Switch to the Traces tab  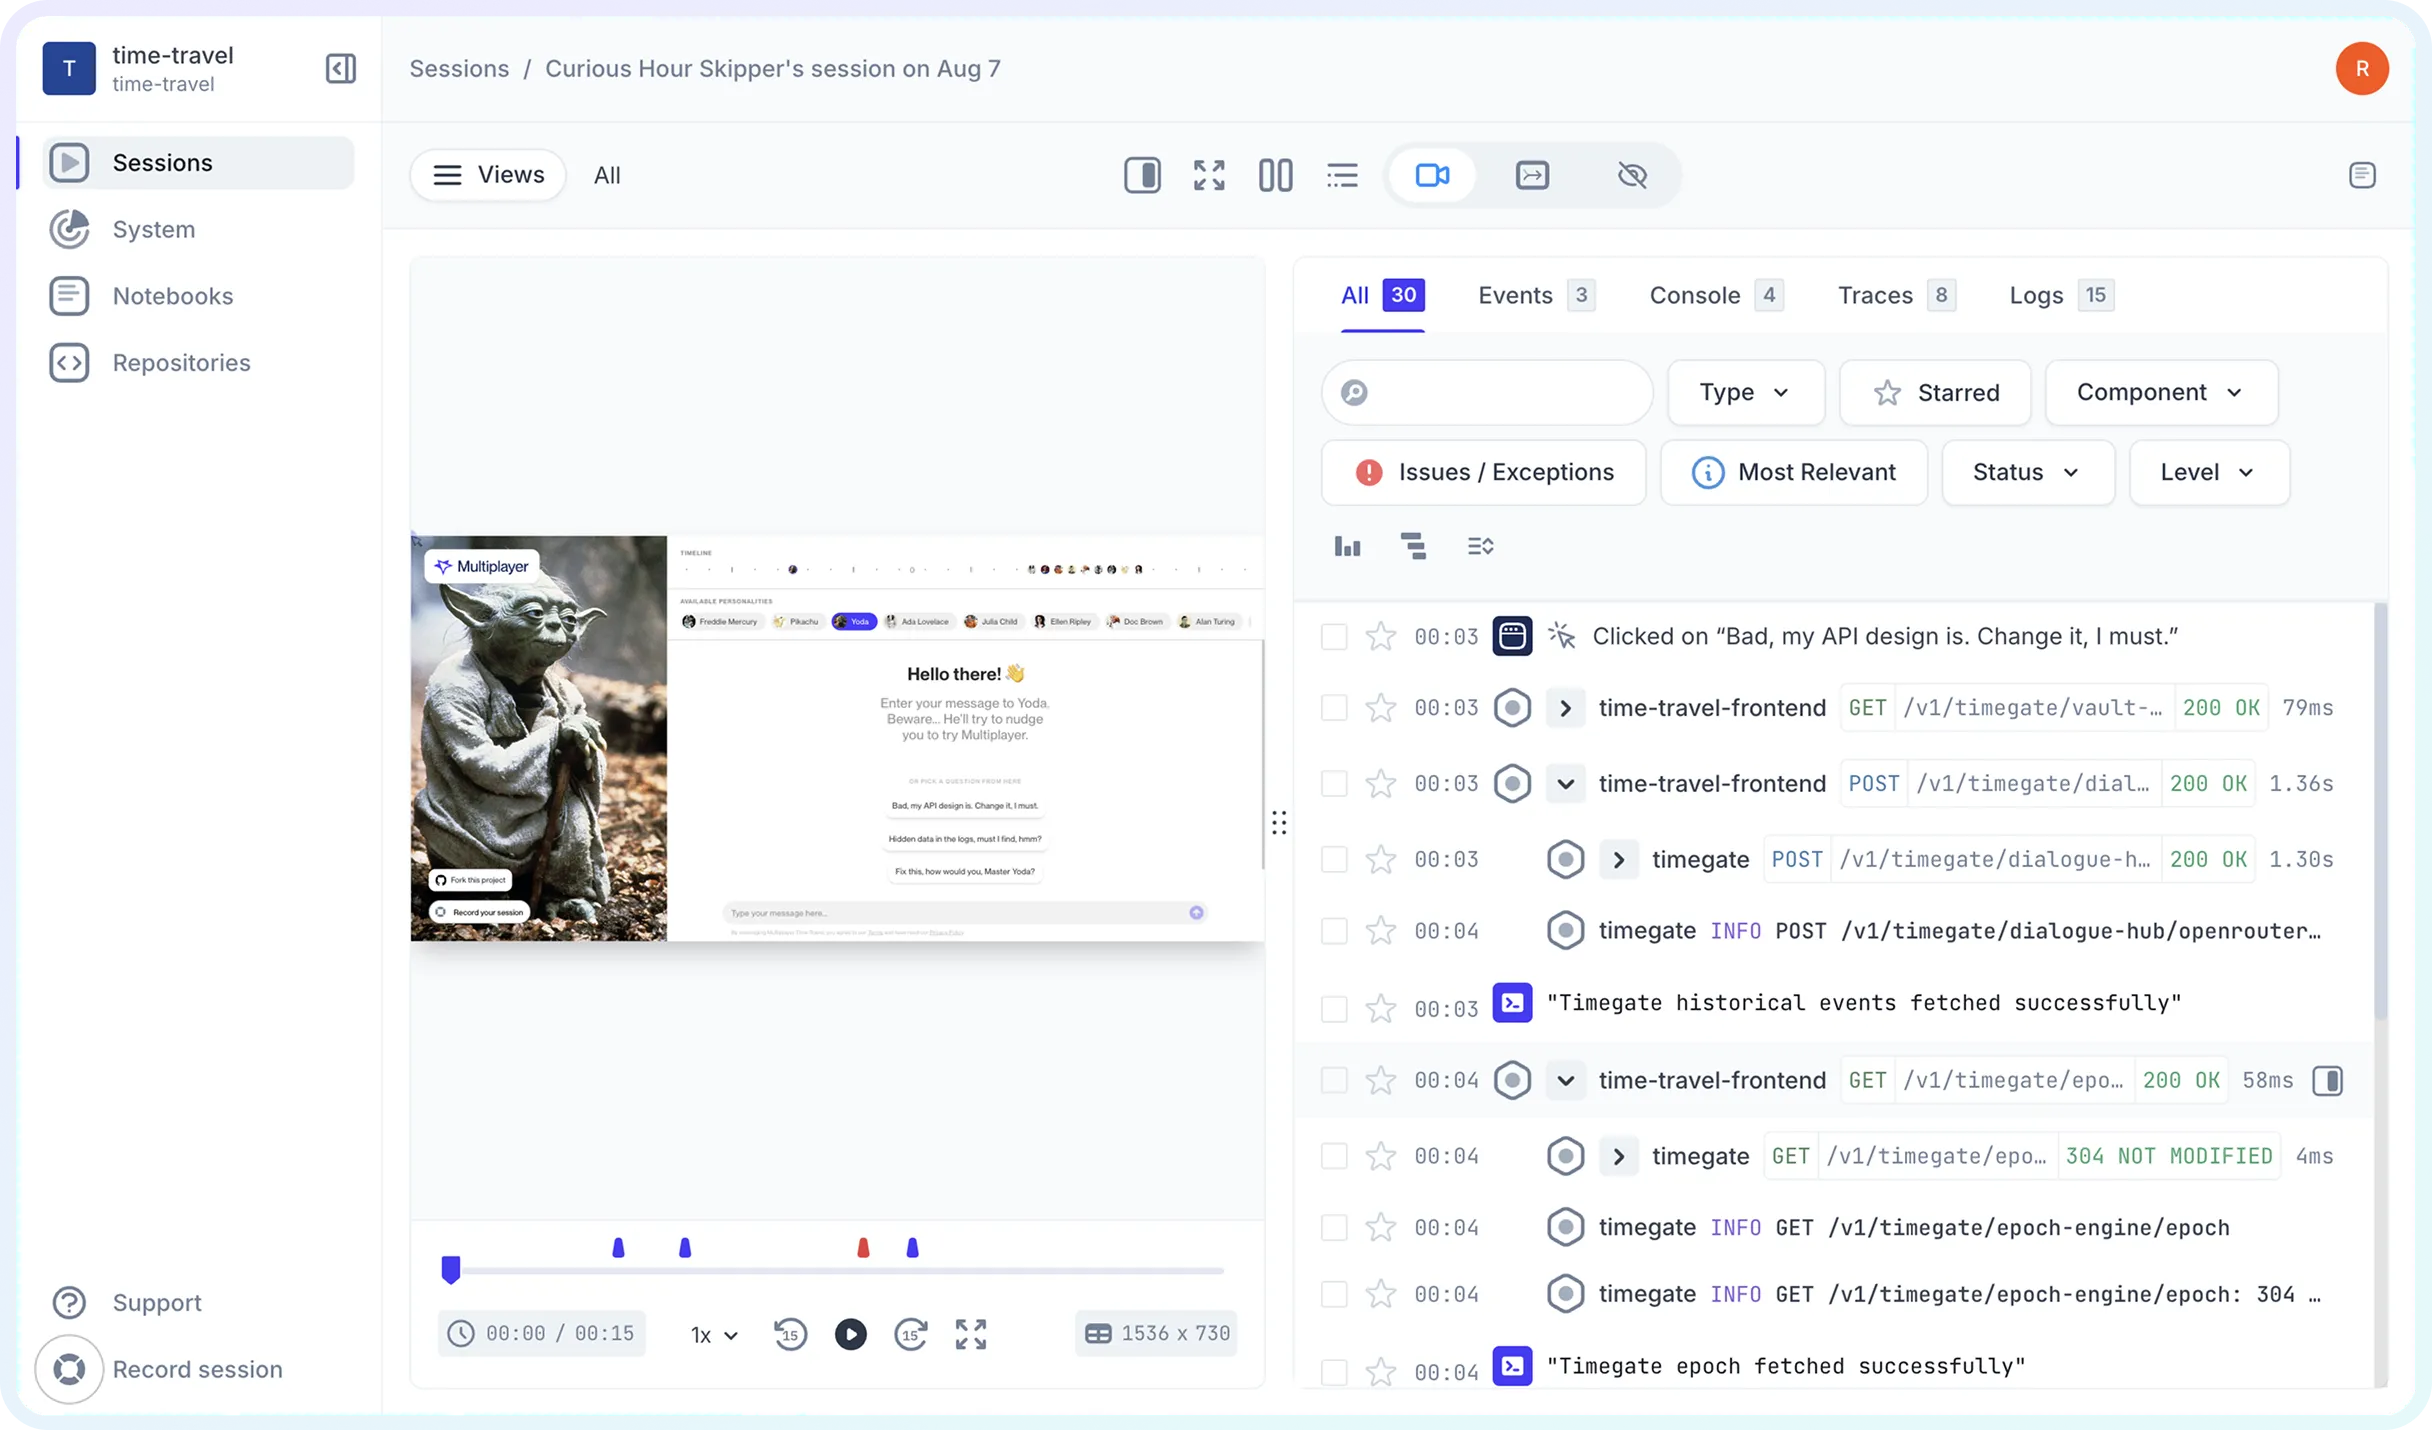click(x=1896, y=295)
